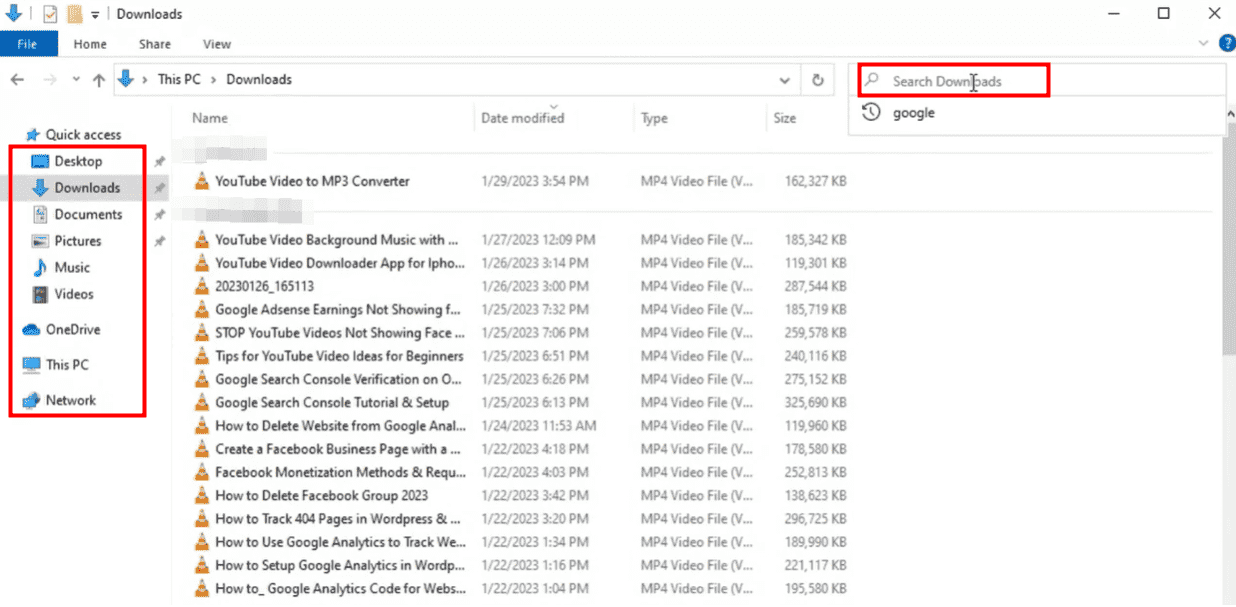This screenshot has height=607, width=1236.
Task: Click the Refresh button beside address bar
Action: pyautogui.click(x=818, y=80)
